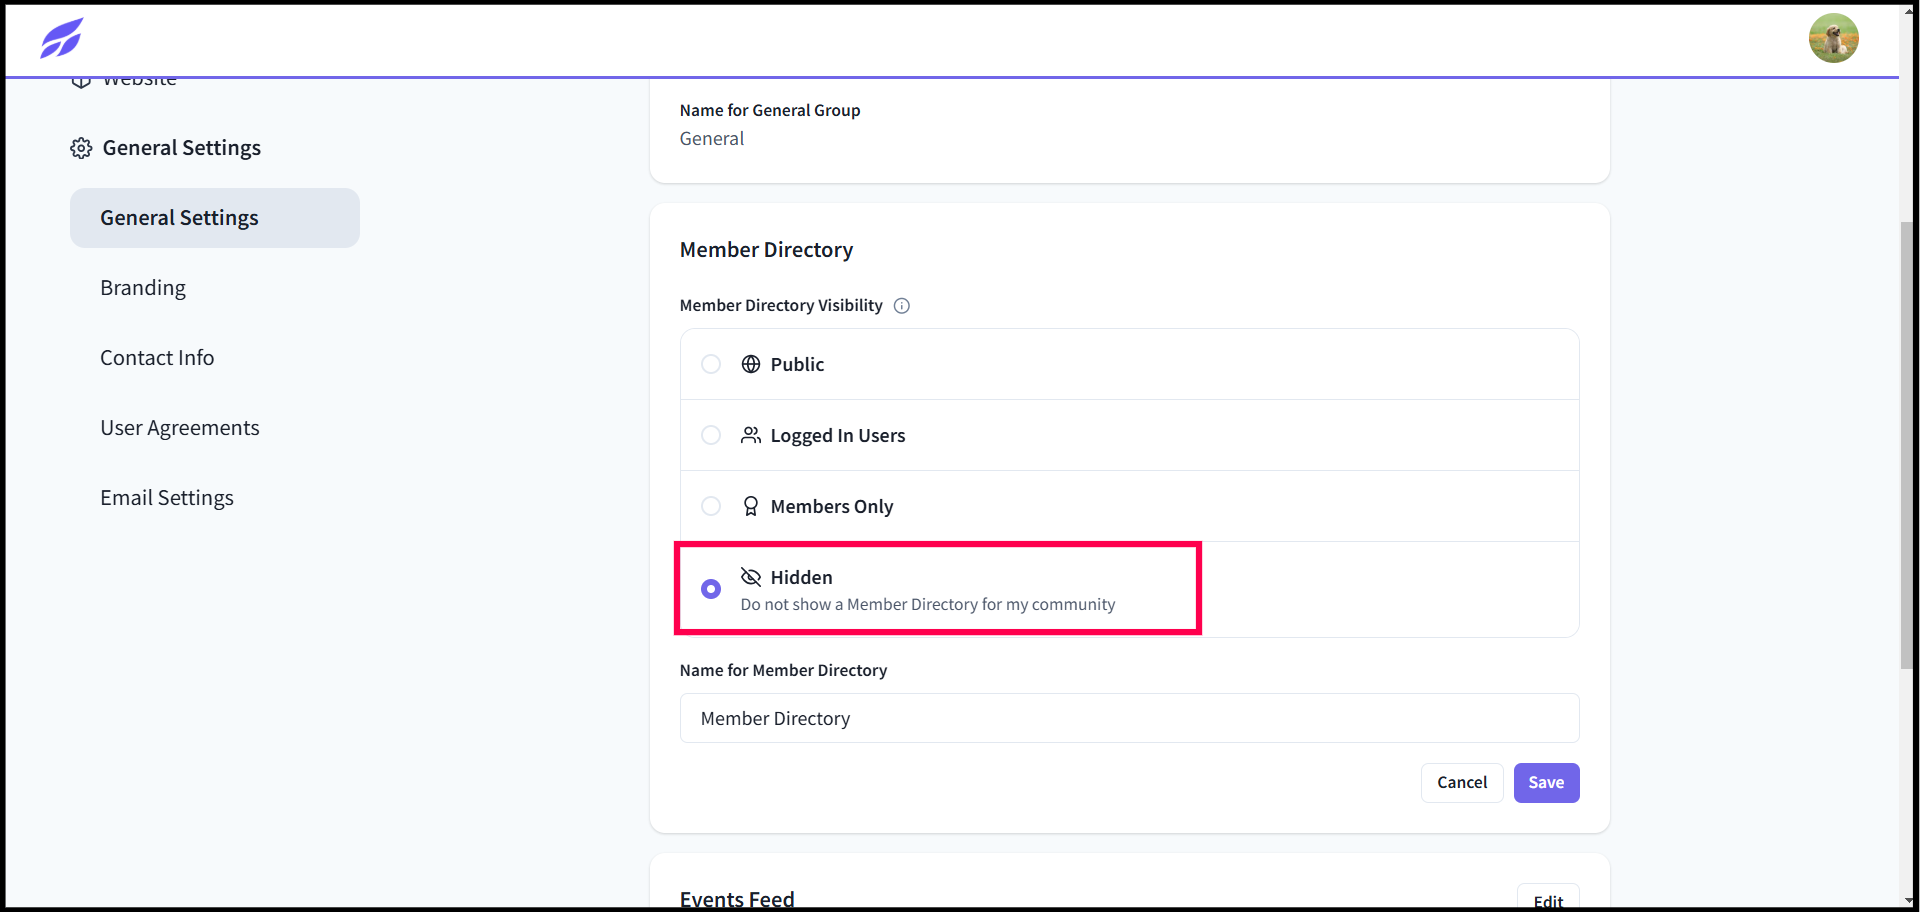The height and width of the screenshot is (912, 1920).
Task: Click the page vertical scrollbar
Action: pos(1908,445)
